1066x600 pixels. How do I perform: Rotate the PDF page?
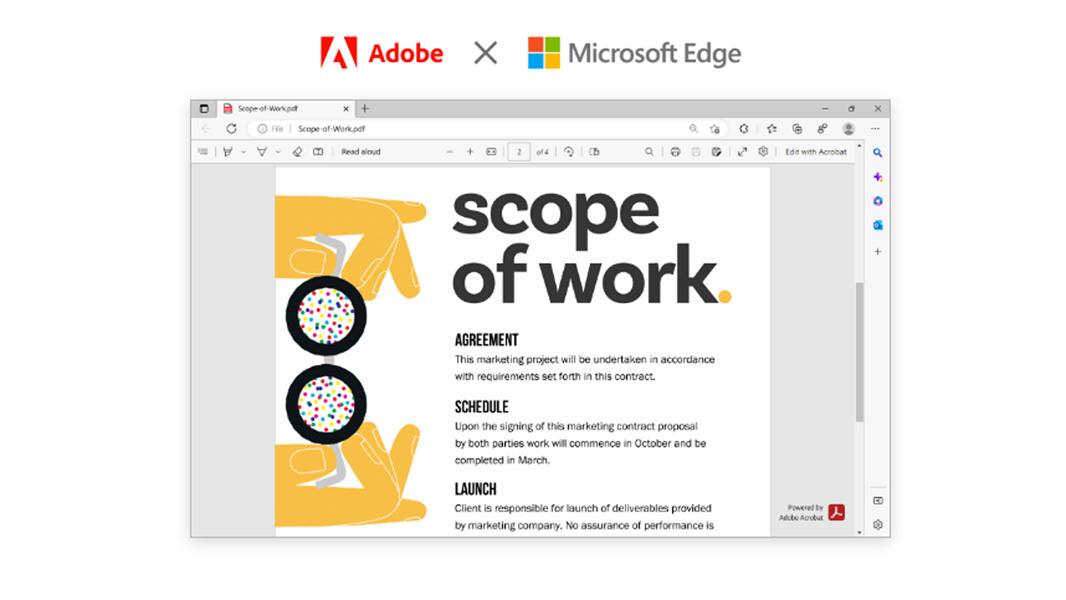point(568,152)
